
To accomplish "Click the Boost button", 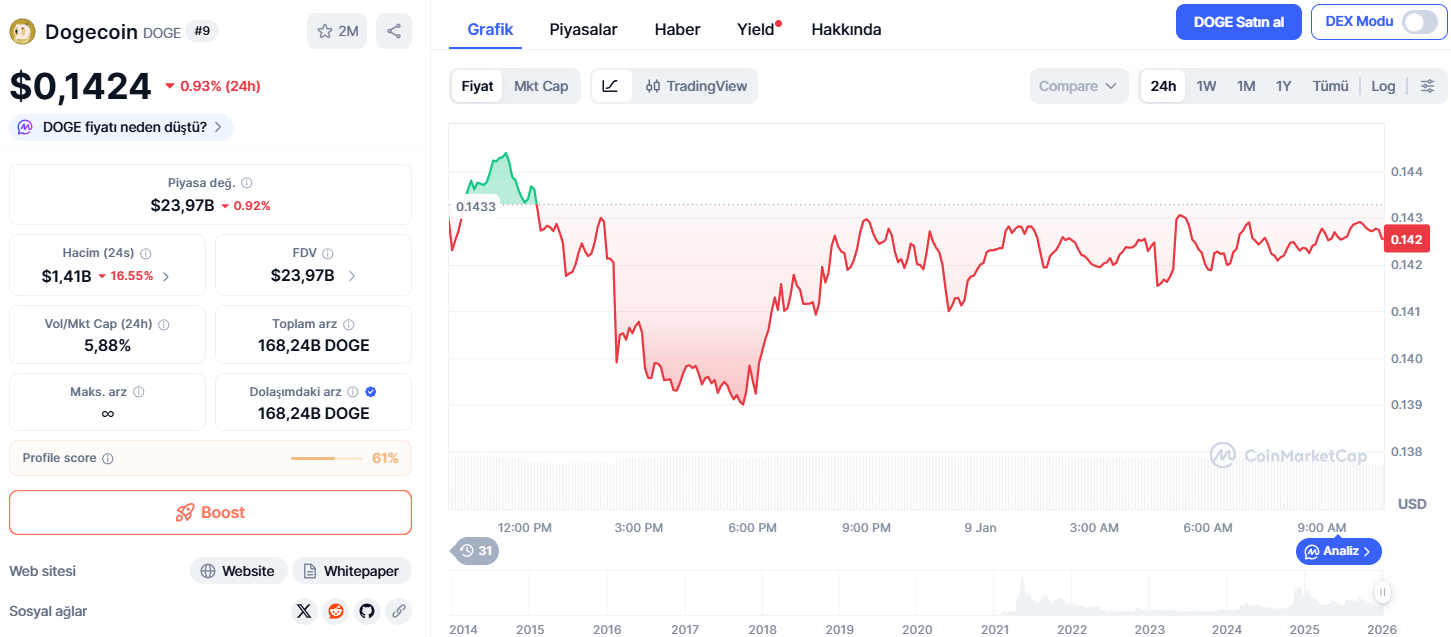I will (211, 512).
